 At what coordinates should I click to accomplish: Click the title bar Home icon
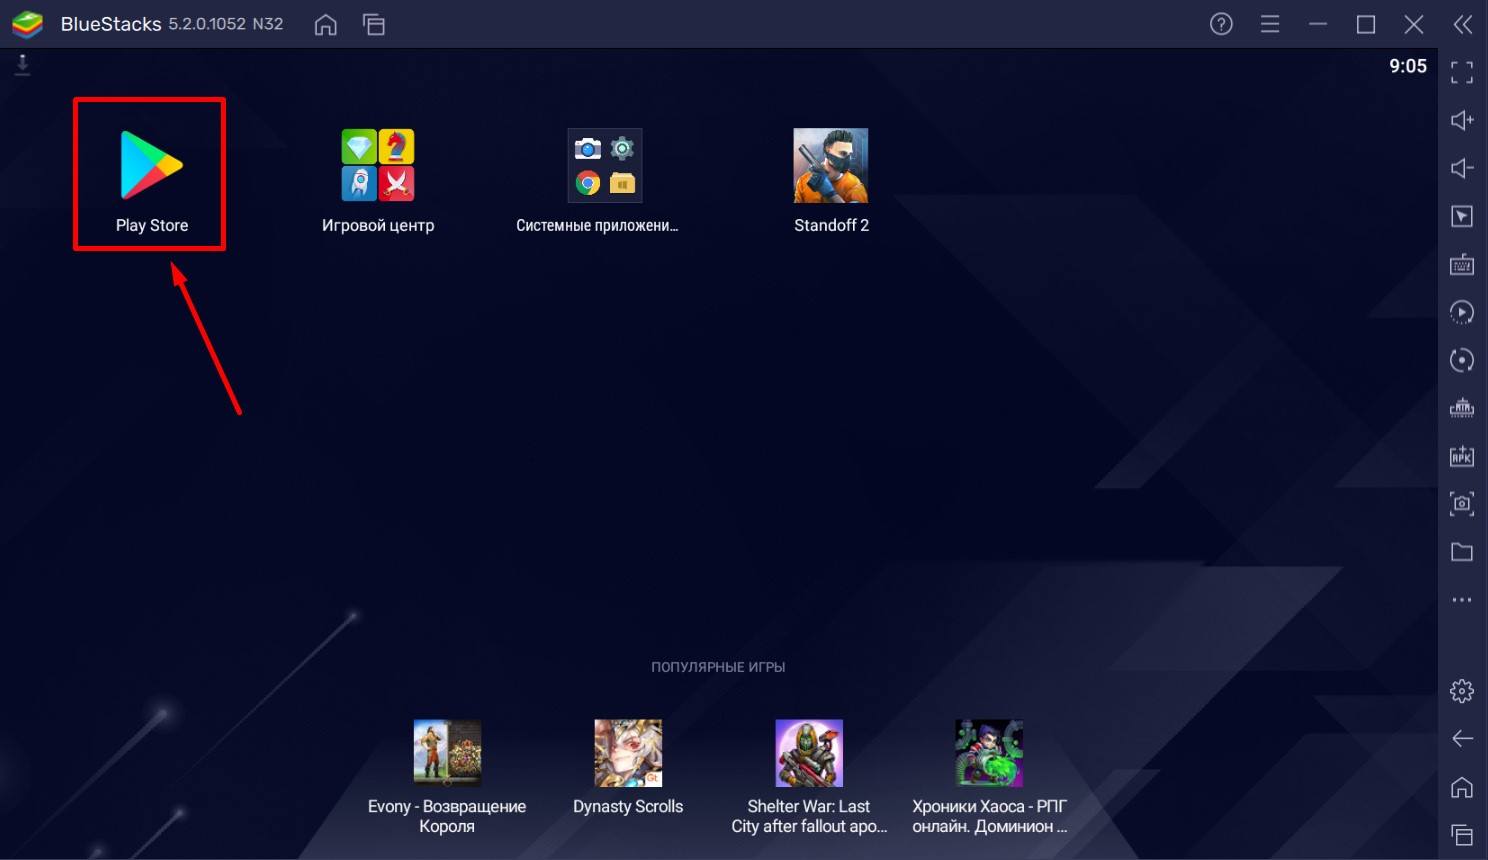326,24
